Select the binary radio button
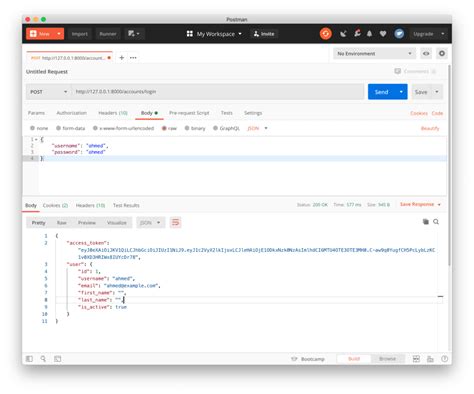Image resolution: width=474 pixels, height=394 pixels. tap(187, 128)
